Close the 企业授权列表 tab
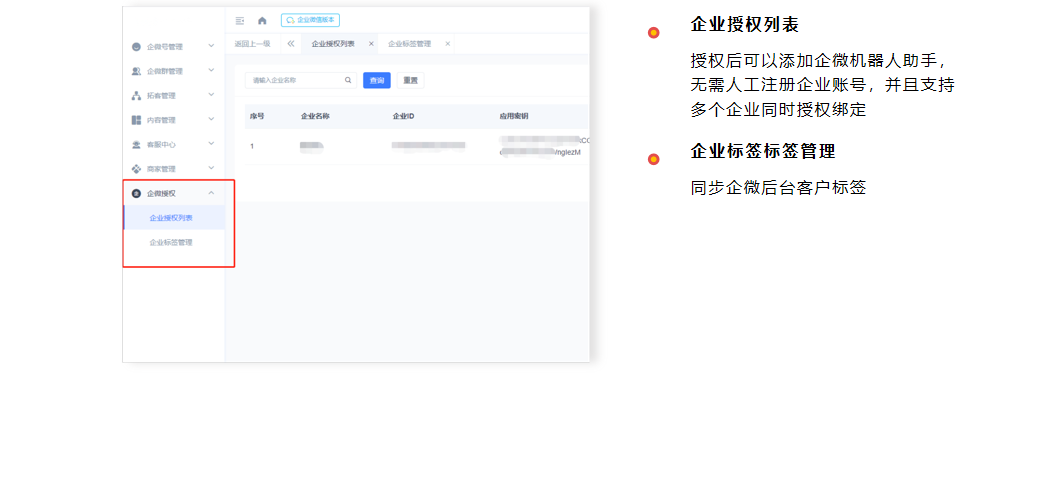The width and height of the screenshot is (1058, 483). point(371,44)
